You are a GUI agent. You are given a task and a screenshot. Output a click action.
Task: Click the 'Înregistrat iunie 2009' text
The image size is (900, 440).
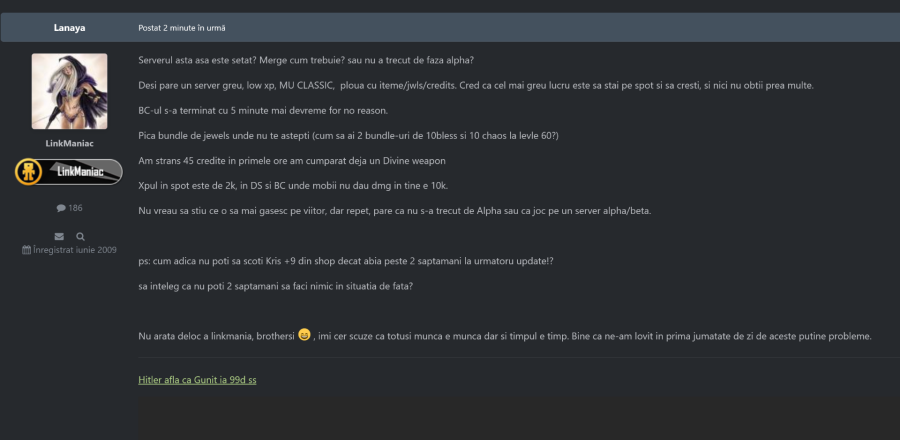click(74, 250)
